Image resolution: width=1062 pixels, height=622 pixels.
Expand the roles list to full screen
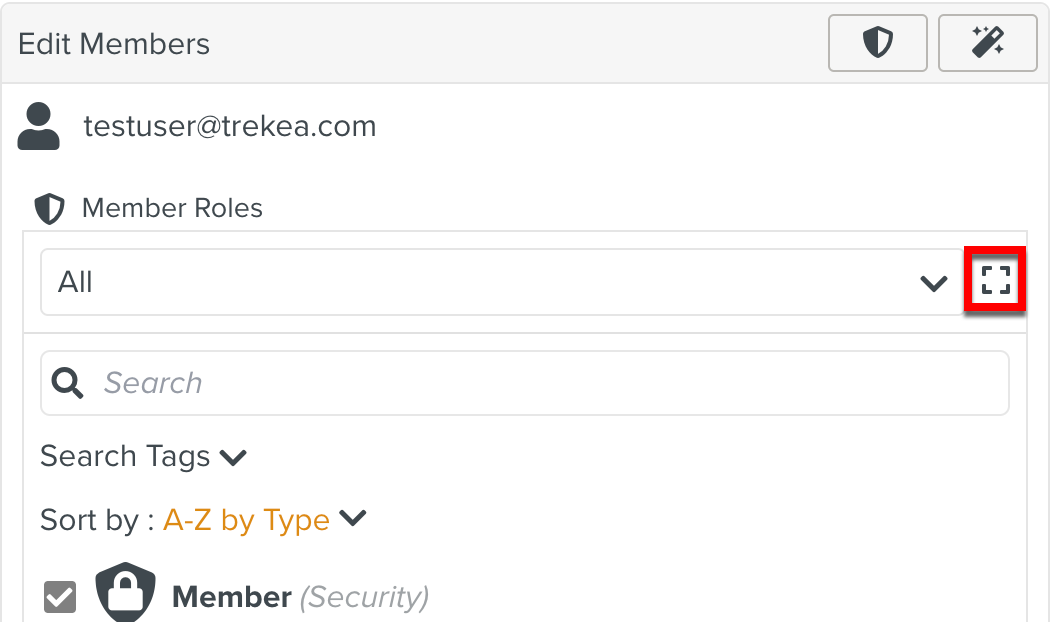995,281
